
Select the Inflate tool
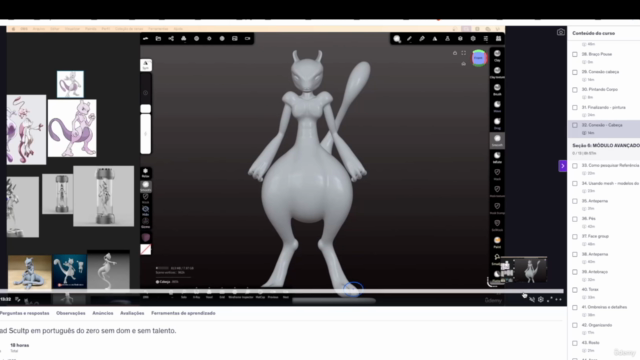[497, 158]
